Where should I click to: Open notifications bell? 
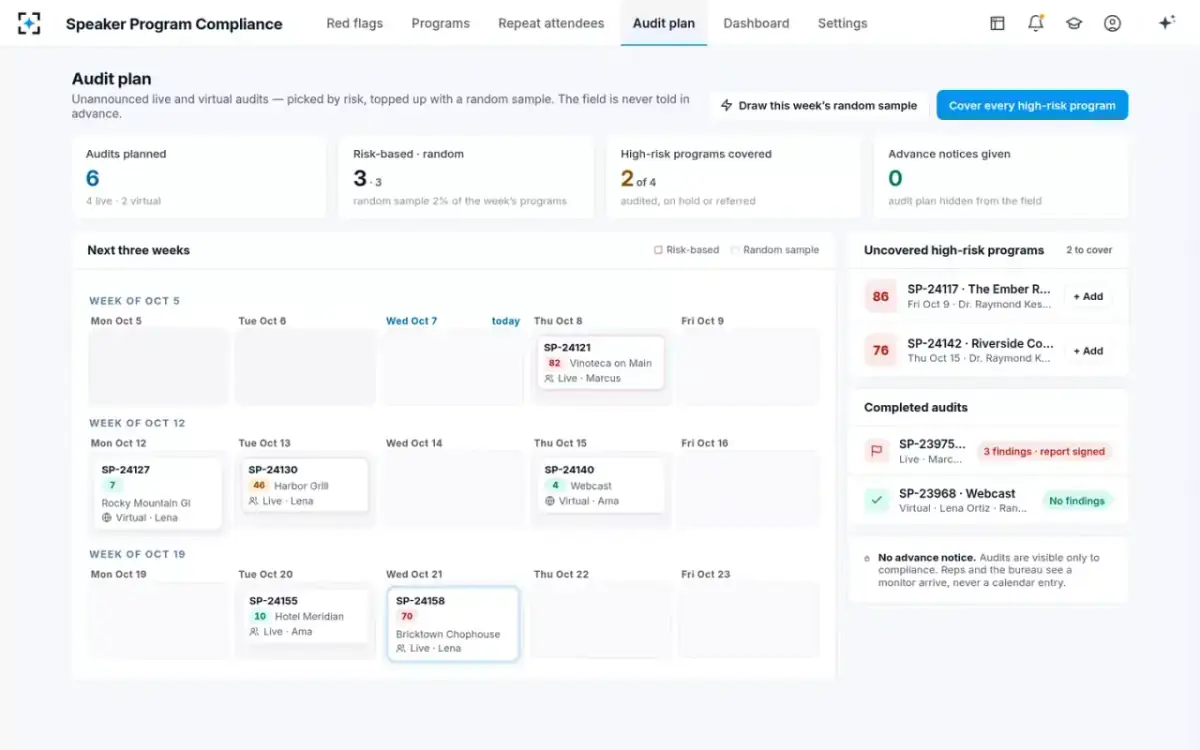point(1036,23)
